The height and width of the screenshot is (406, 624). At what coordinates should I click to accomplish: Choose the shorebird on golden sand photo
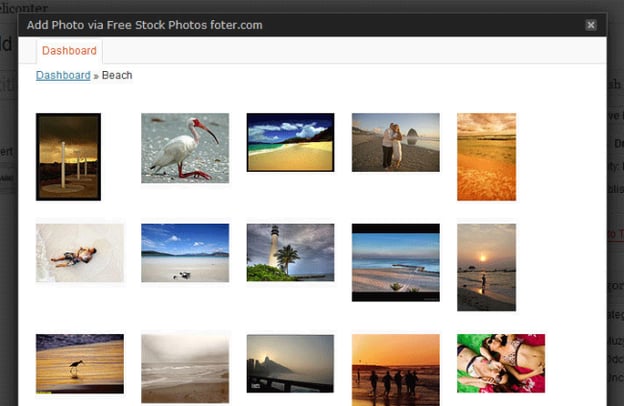click(x=80, y=364)
